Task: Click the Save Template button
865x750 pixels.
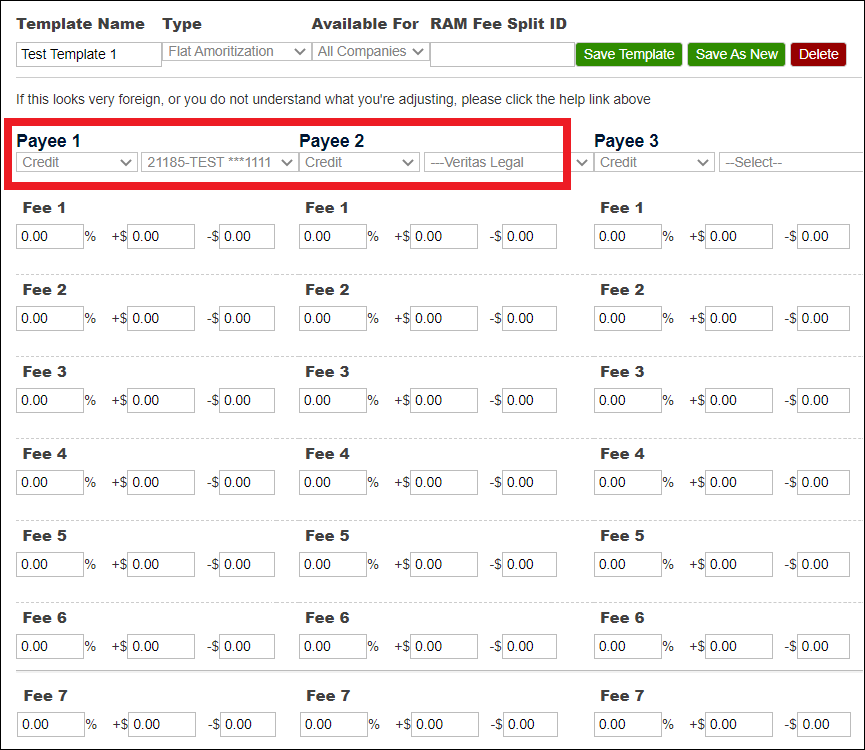Action: (628, 54)
